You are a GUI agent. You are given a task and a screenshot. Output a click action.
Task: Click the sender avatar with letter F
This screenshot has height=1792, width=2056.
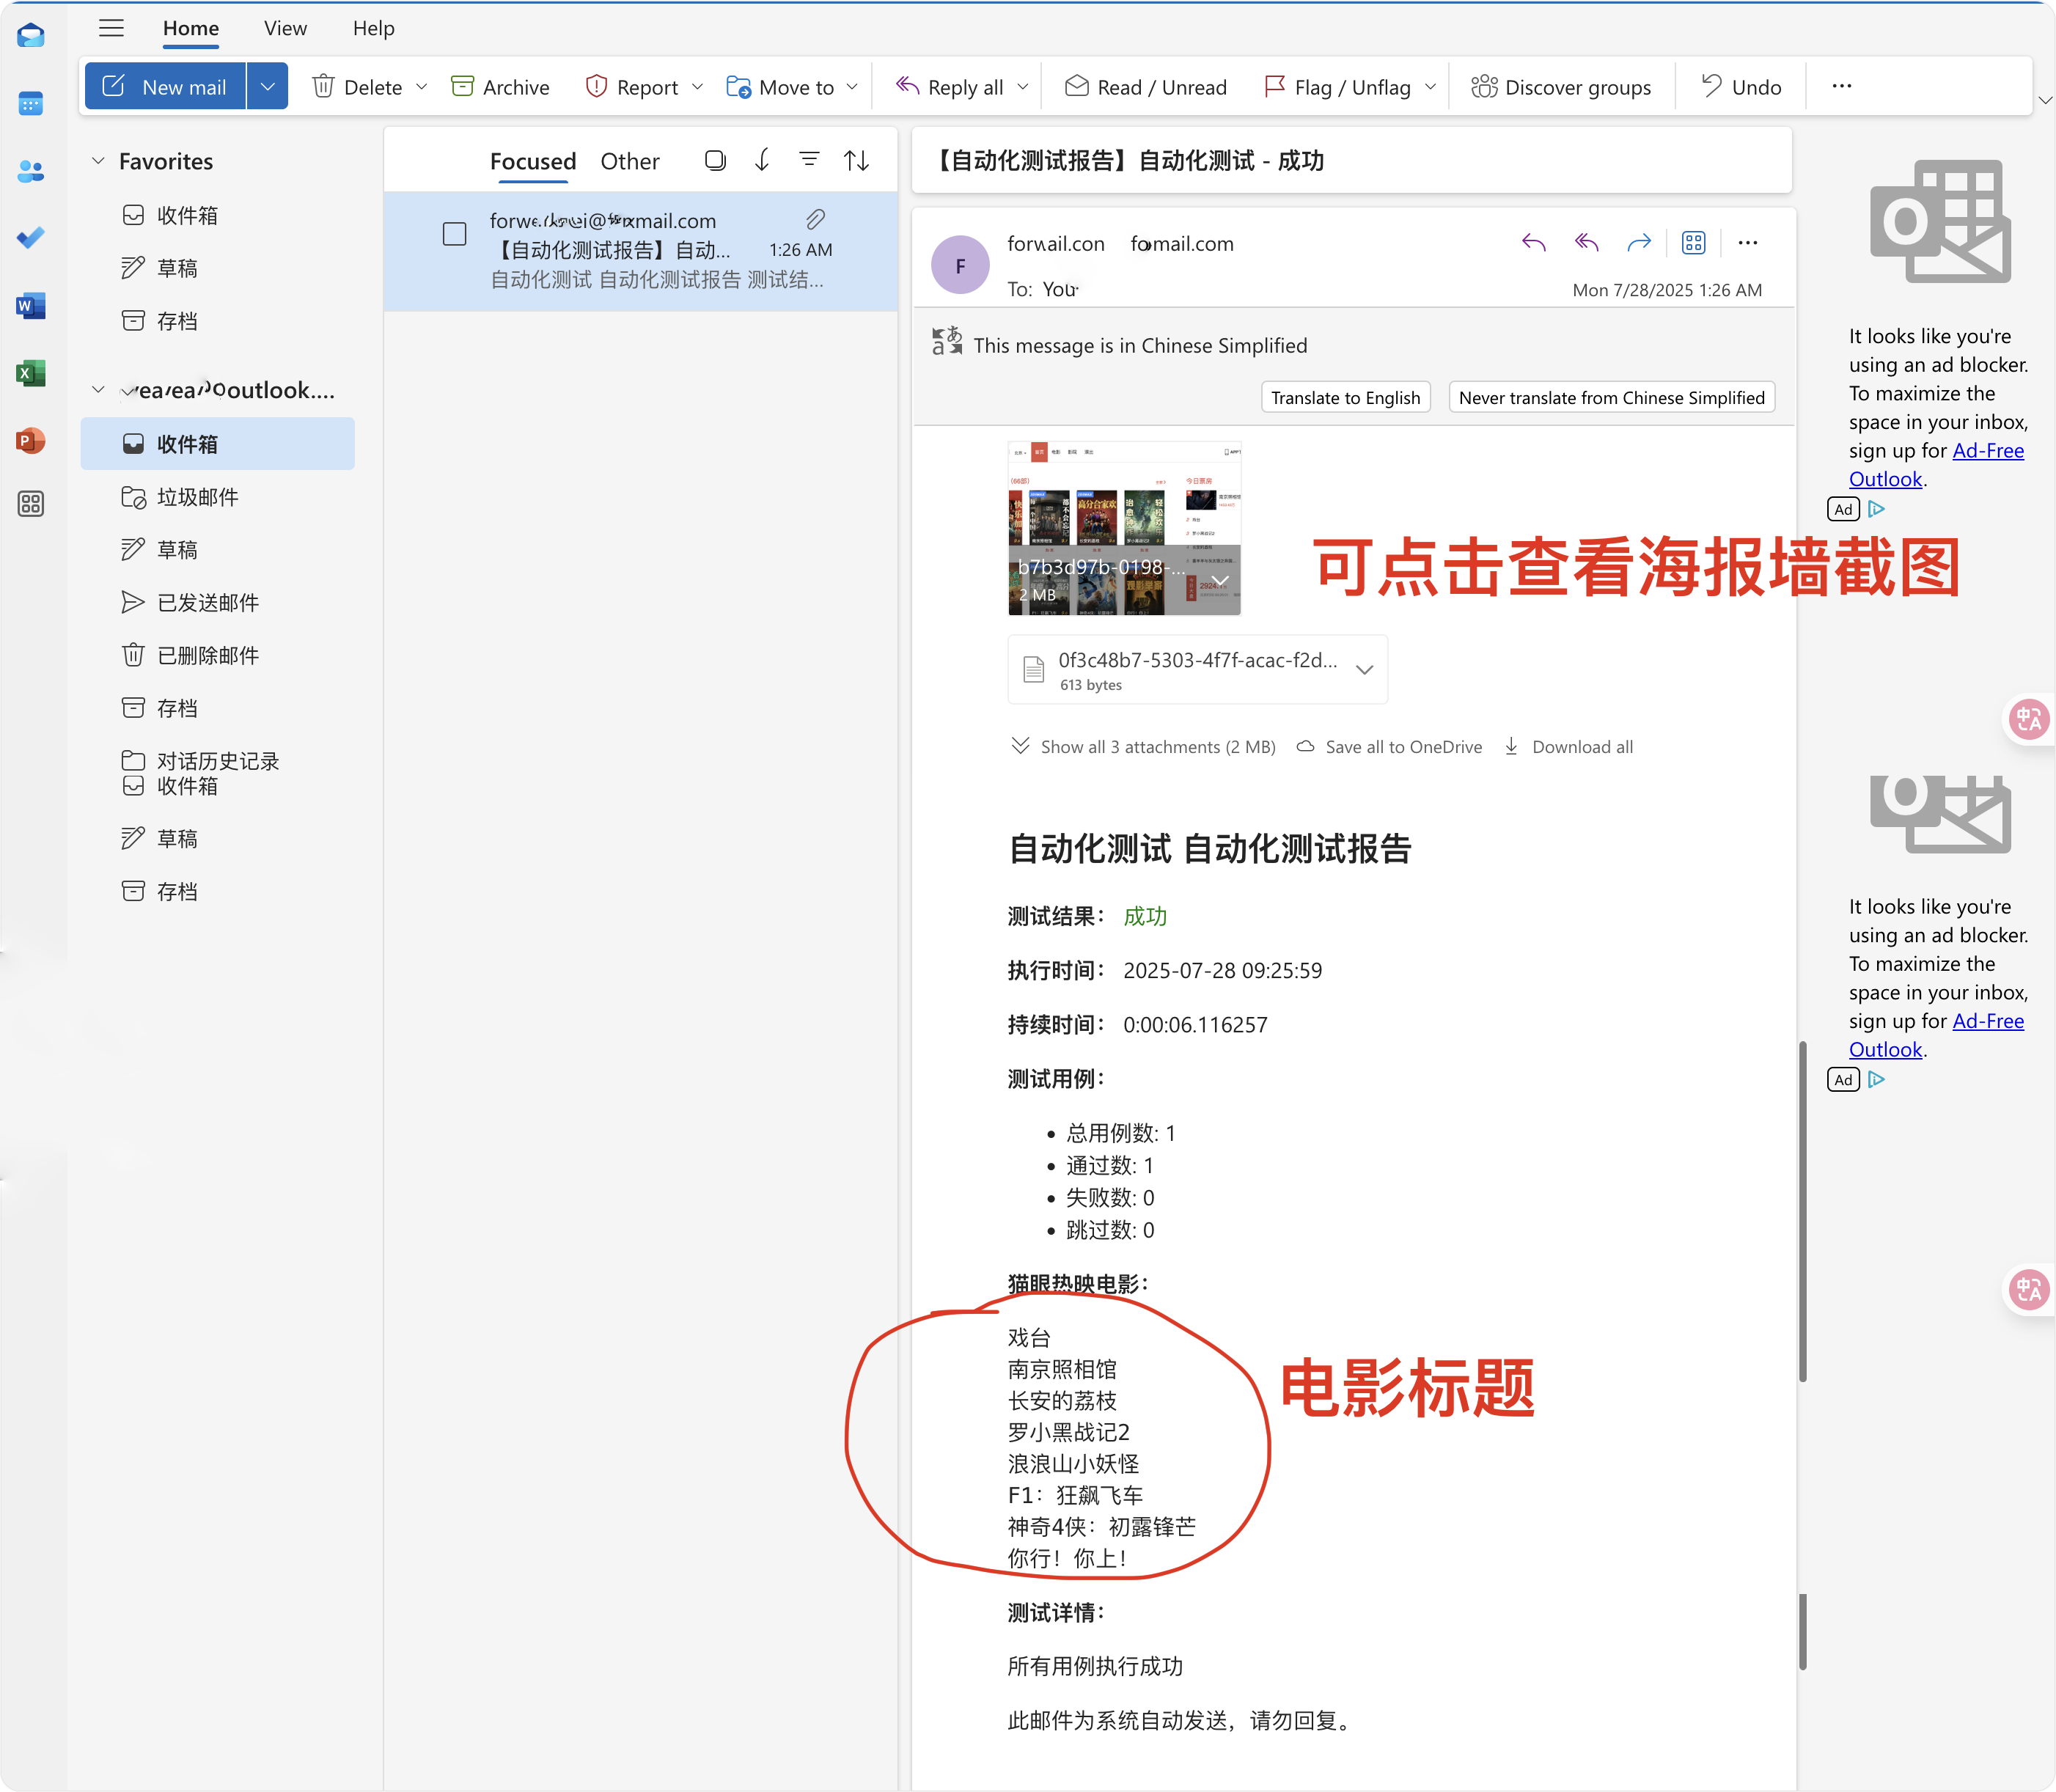click(x=960, y=265)
